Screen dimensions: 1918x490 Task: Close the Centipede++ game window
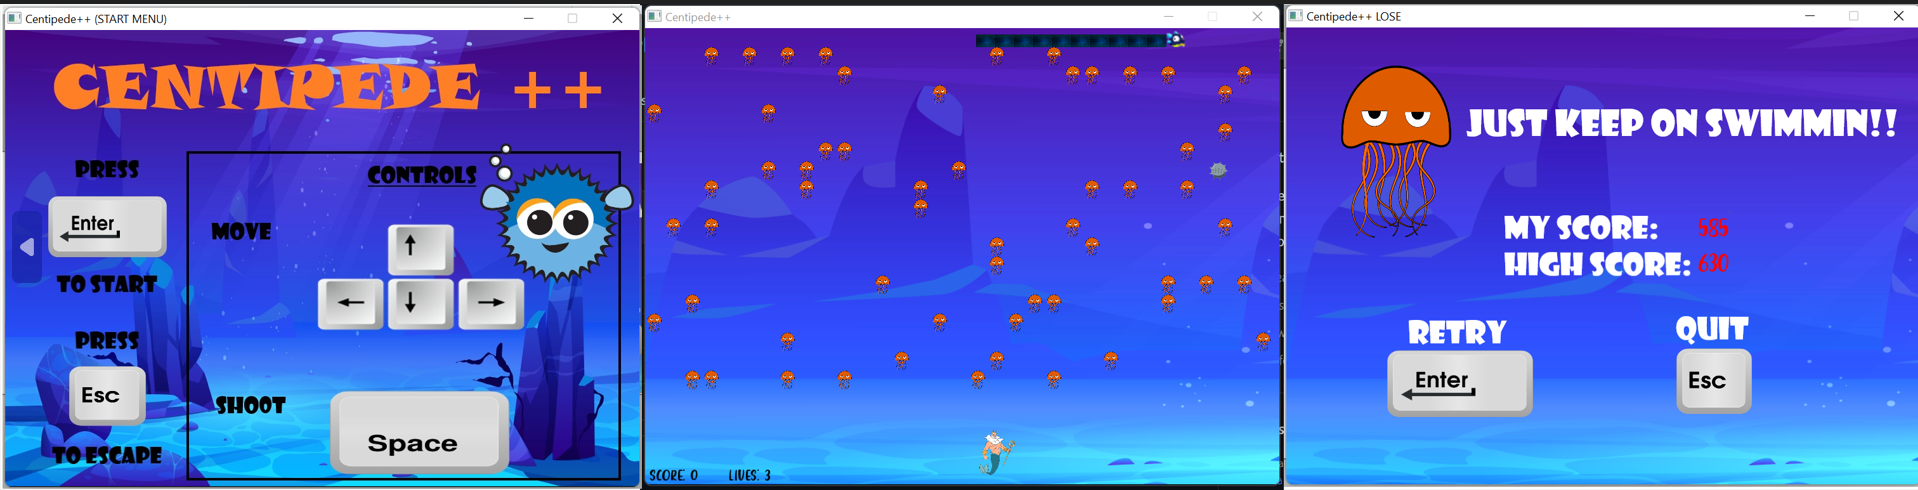click(x=1257, y=16)
